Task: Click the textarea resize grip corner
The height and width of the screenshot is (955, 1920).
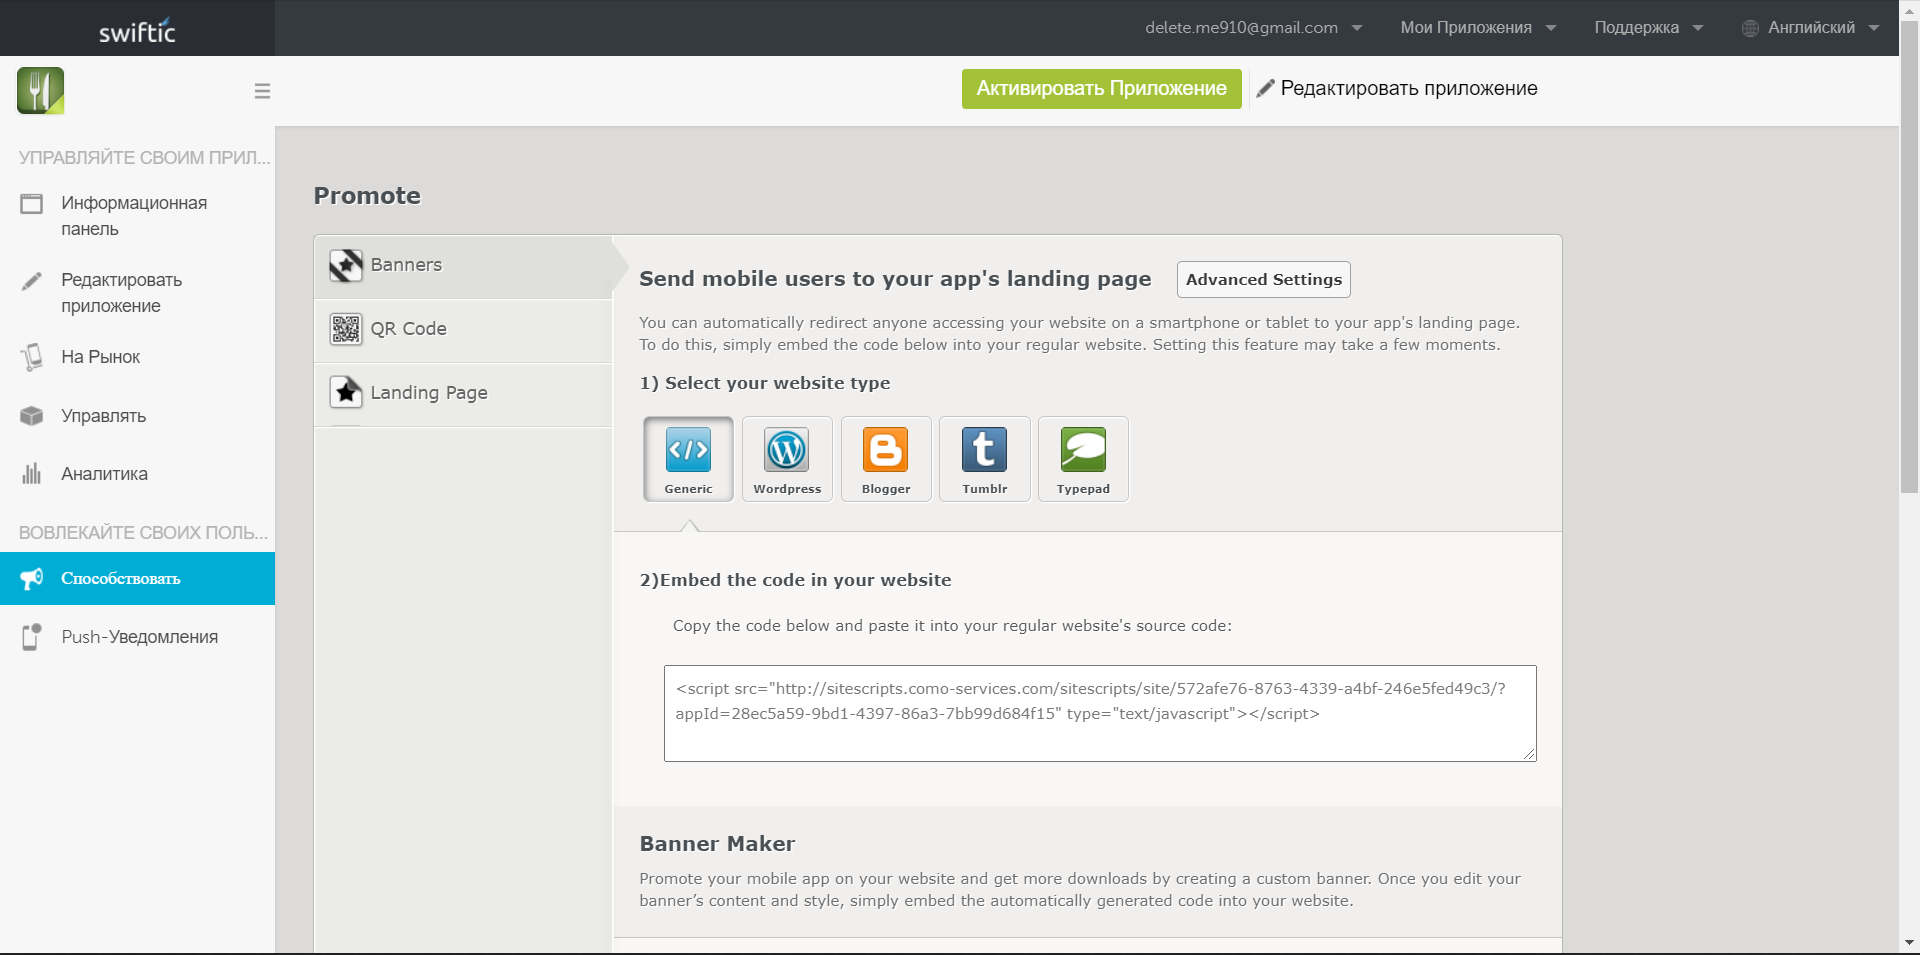Action: (1530, 755)
